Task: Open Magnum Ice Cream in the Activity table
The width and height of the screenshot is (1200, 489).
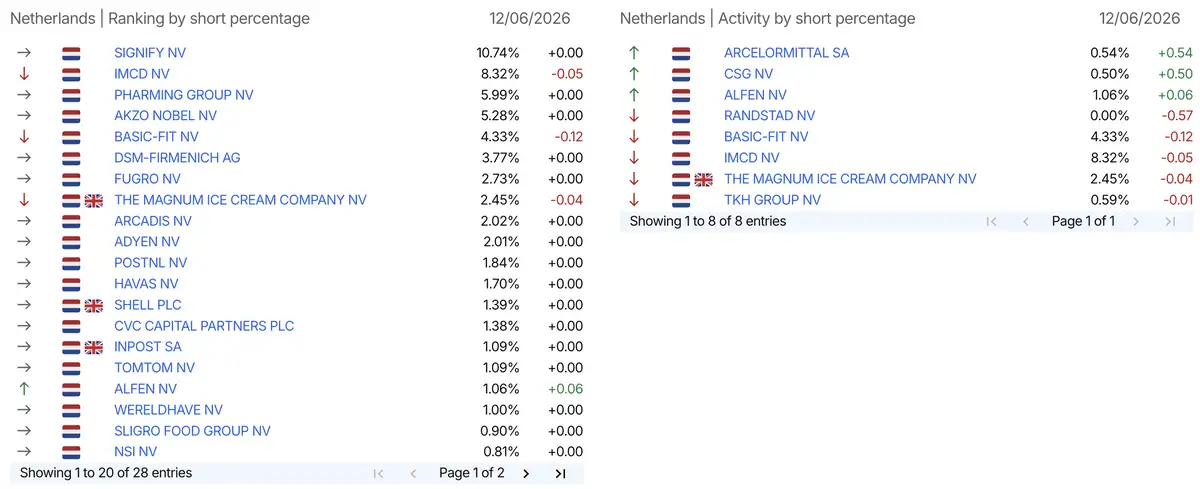Action: tap(849, 179)
